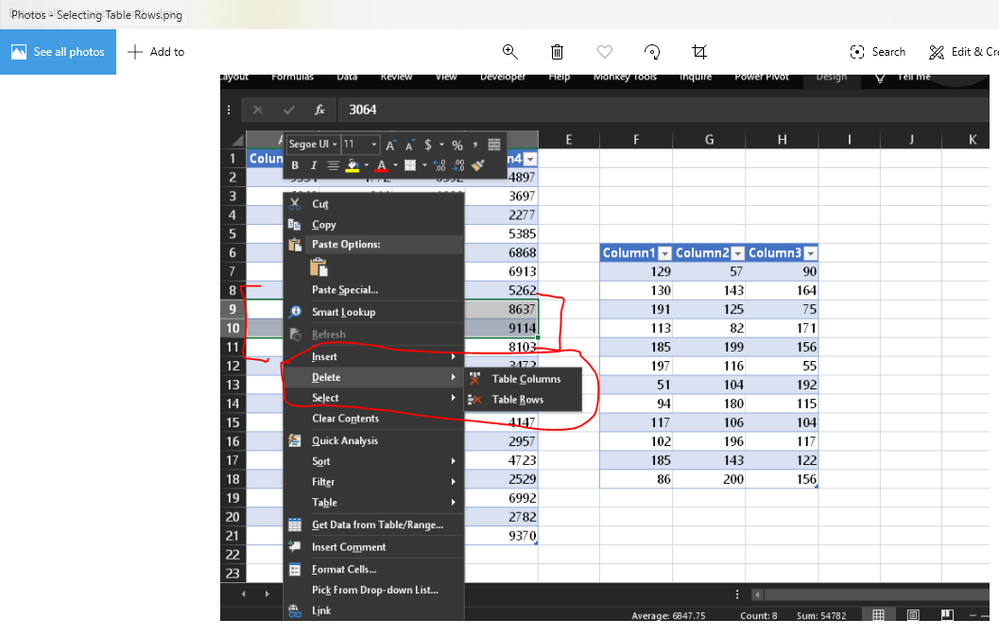Open the crop tool in Photos

[699, 52]
